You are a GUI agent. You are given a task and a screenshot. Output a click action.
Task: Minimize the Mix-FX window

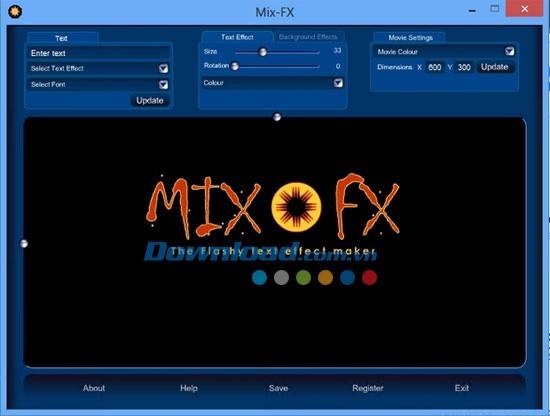click(x=472, y=11)
